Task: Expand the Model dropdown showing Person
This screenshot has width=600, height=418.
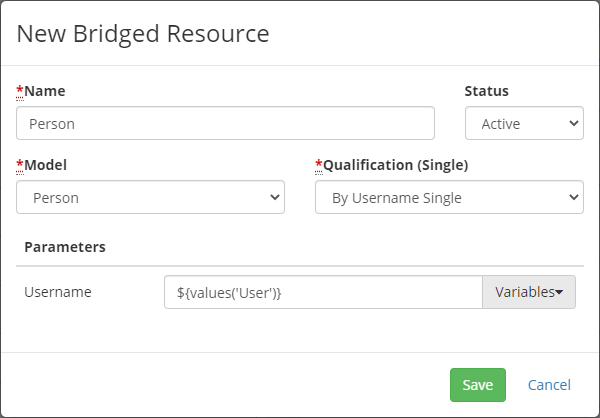Action: coord(150,198)
